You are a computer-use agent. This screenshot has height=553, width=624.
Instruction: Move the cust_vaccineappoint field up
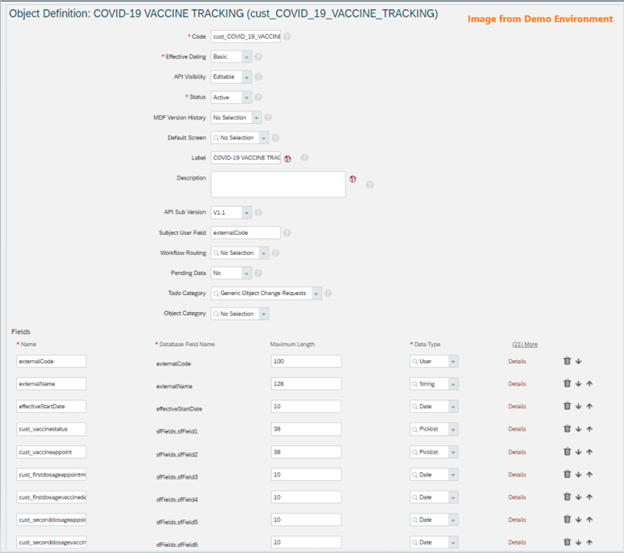[x=589, y=452]
